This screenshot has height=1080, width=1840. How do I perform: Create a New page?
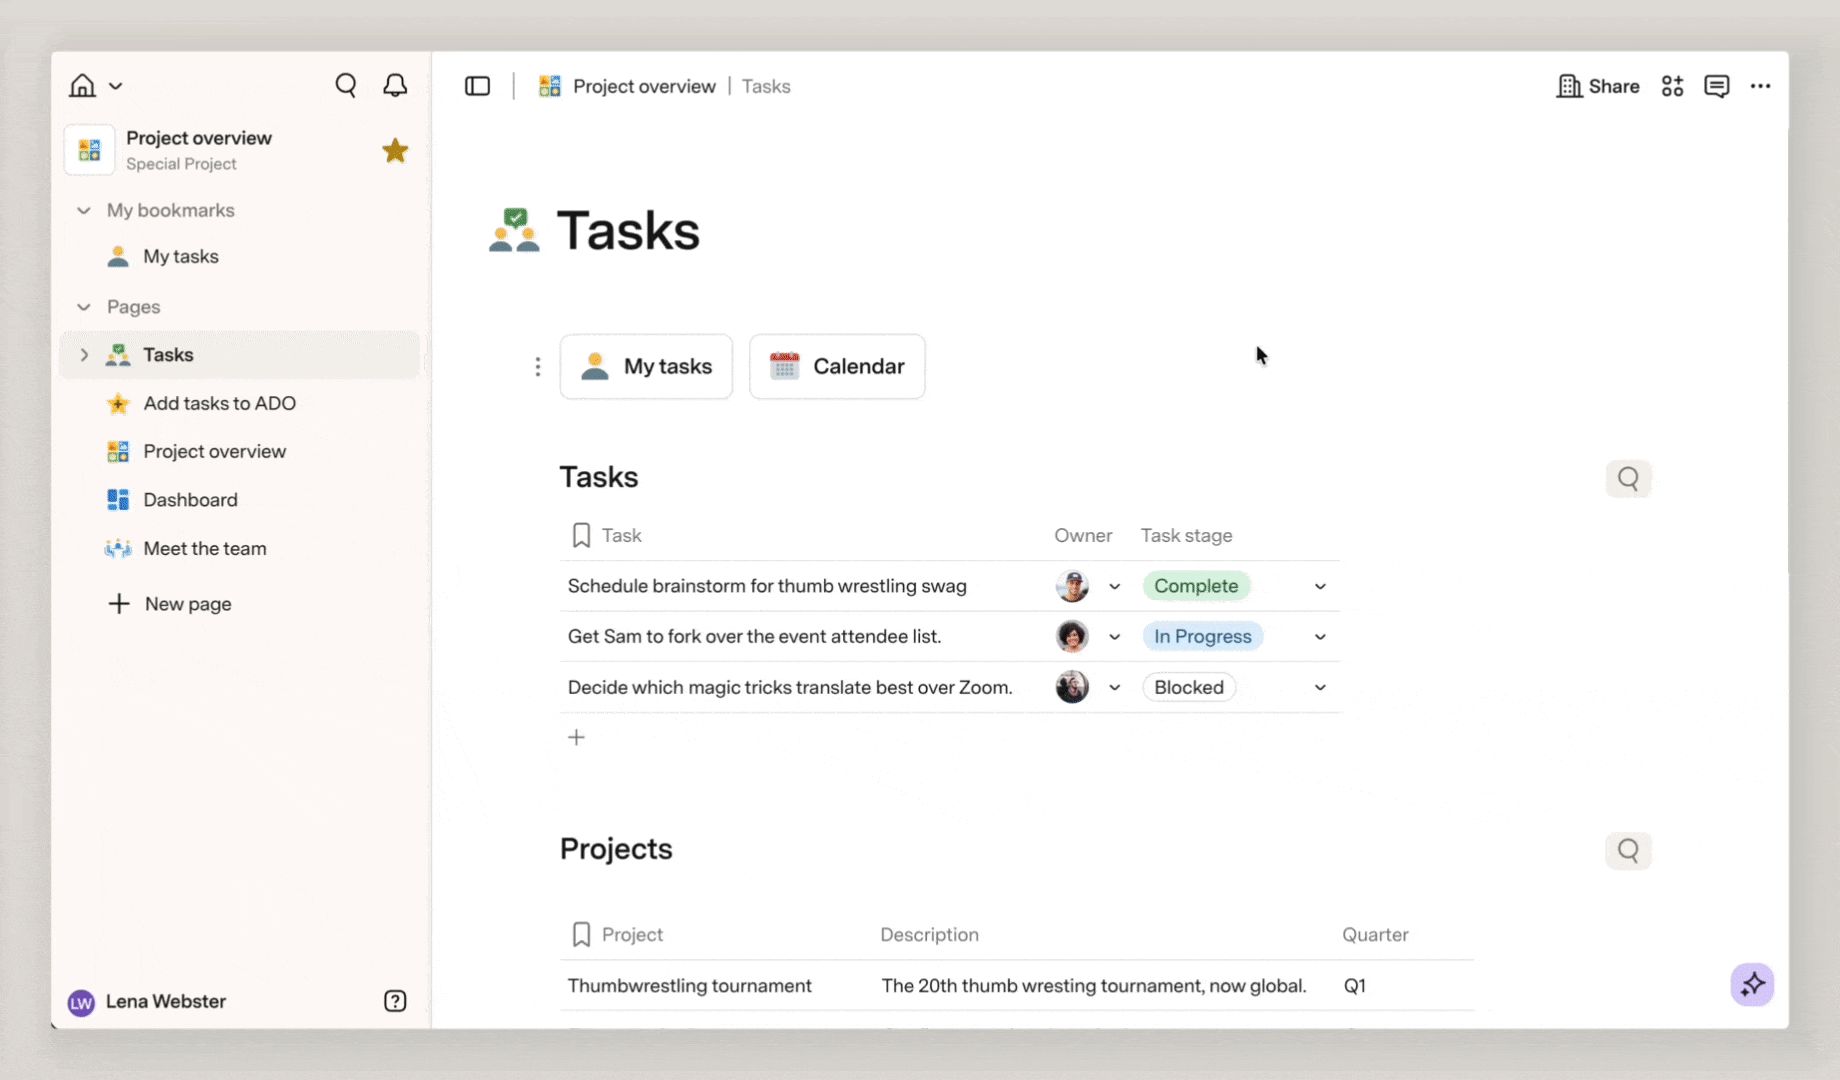(x=170, y=604)
